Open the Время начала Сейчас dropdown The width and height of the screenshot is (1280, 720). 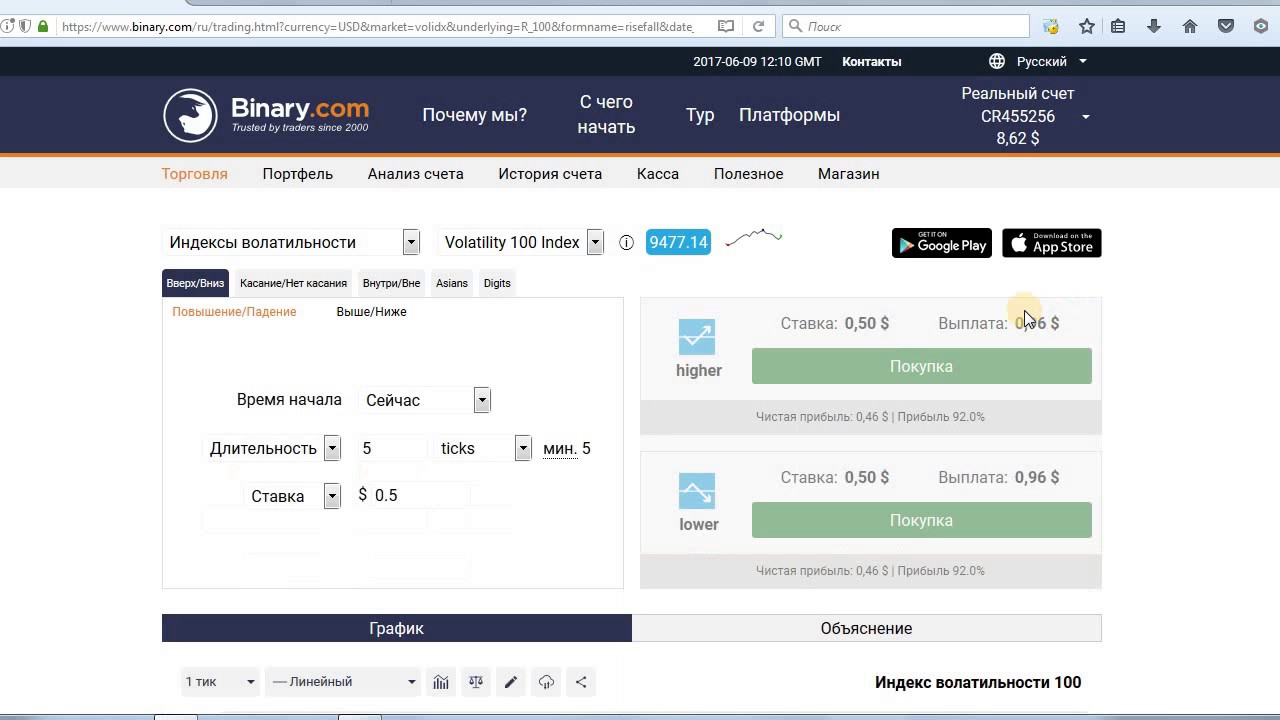(424, 400)
